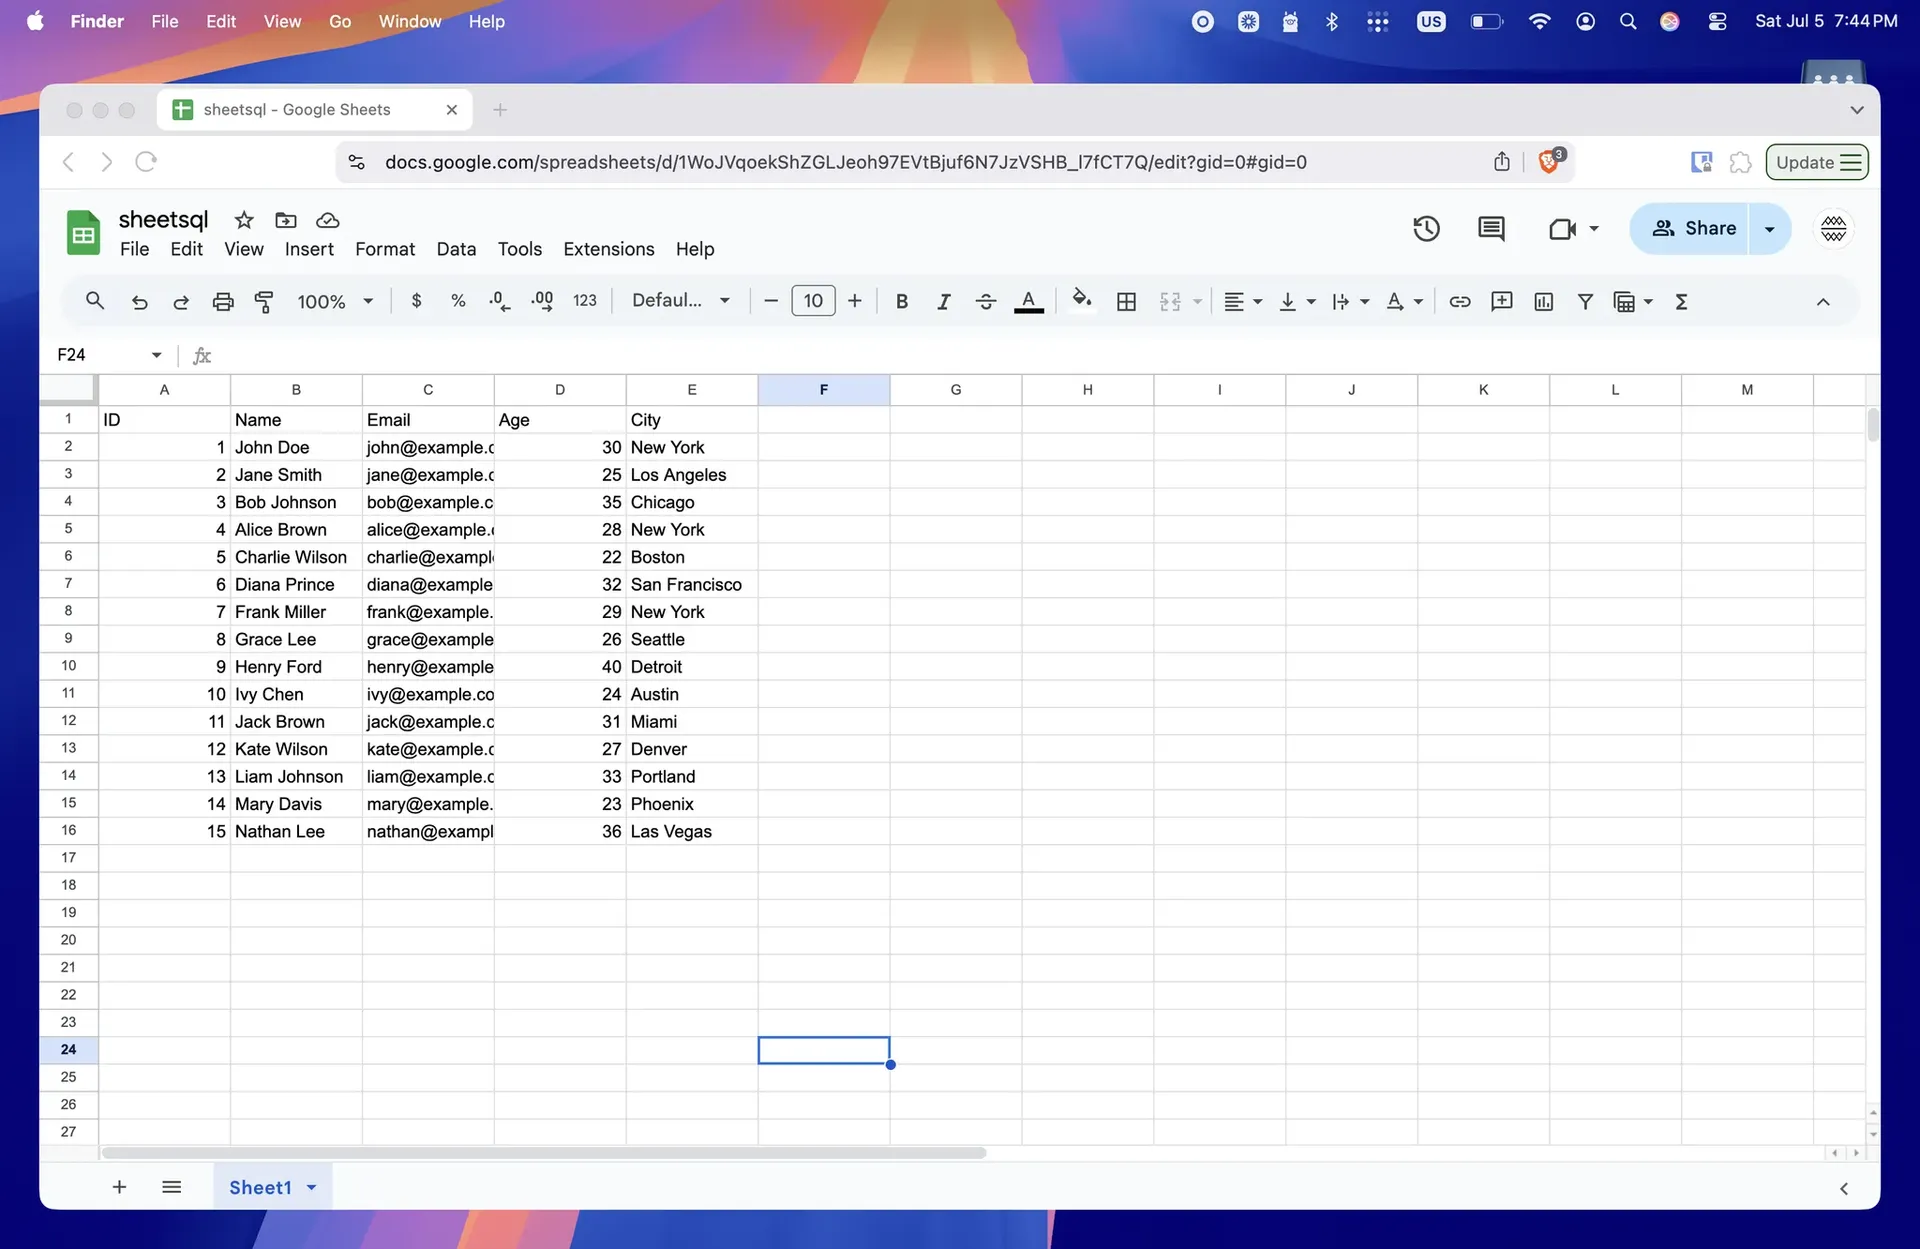Open the Extensions menu
This screenshot has width=1920, height=1249.
tap(608, 249)
